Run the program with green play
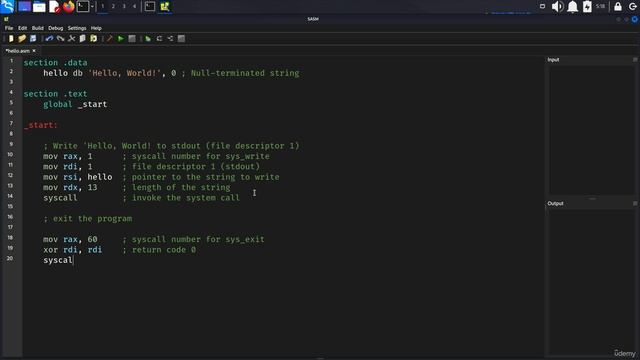Screen dimensions: 640x360 [x=121, y=38]
